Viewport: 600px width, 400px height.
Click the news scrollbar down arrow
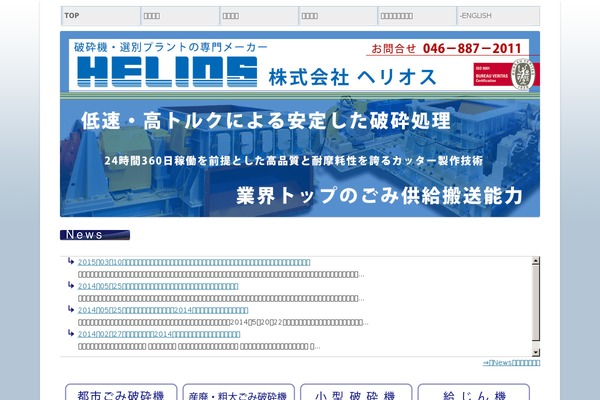coord(536,352)
